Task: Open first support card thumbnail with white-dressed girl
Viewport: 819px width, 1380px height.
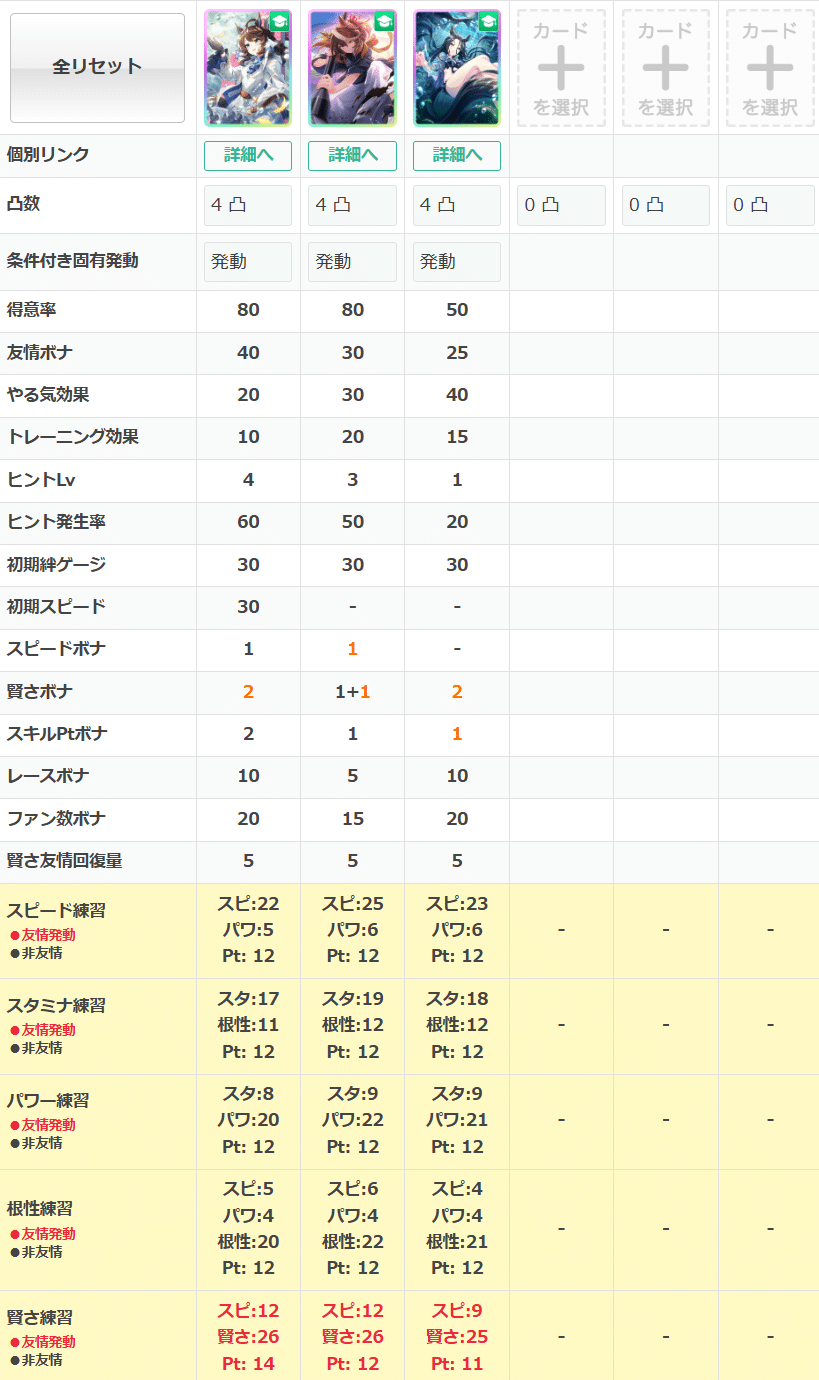Action: (x=248, y=68)
